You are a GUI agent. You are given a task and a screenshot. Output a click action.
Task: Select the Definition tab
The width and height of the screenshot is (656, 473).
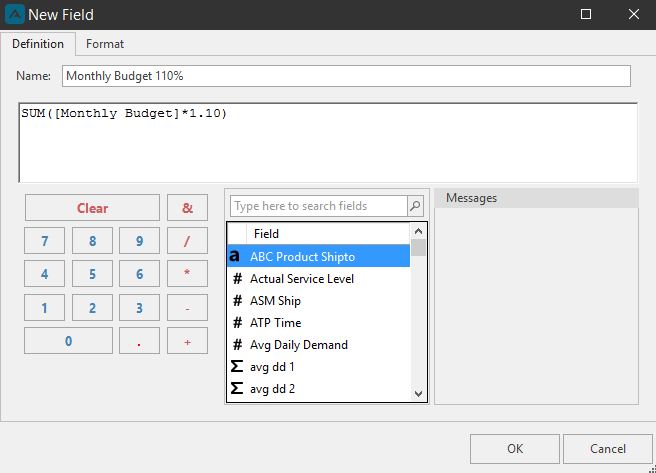pyautogui.click(x=38, y=44)
